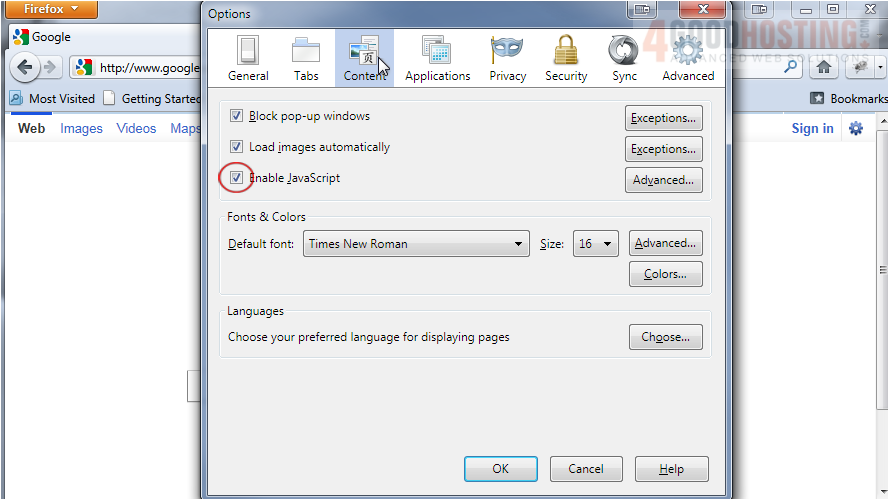Uncheck Load images automatically
This screenshot has height=500, width=889.
click(237, 147)
